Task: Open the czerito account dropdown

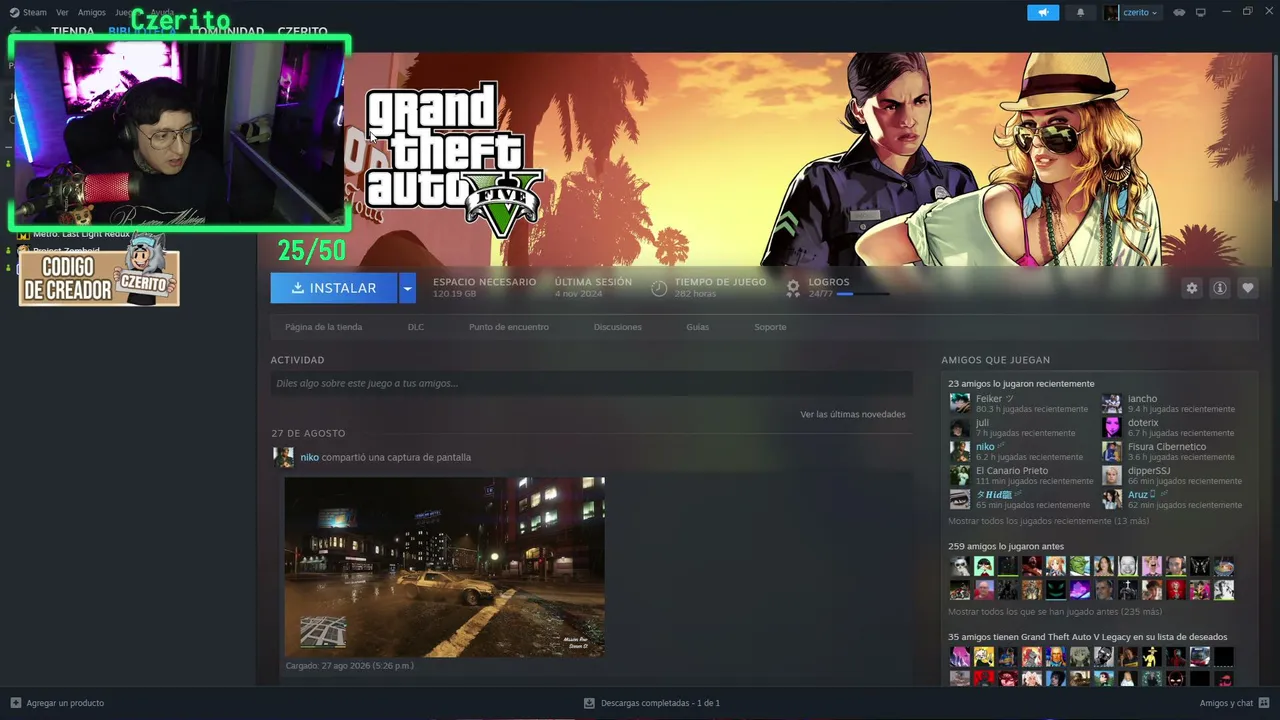Action: (x=1141, y=13)
